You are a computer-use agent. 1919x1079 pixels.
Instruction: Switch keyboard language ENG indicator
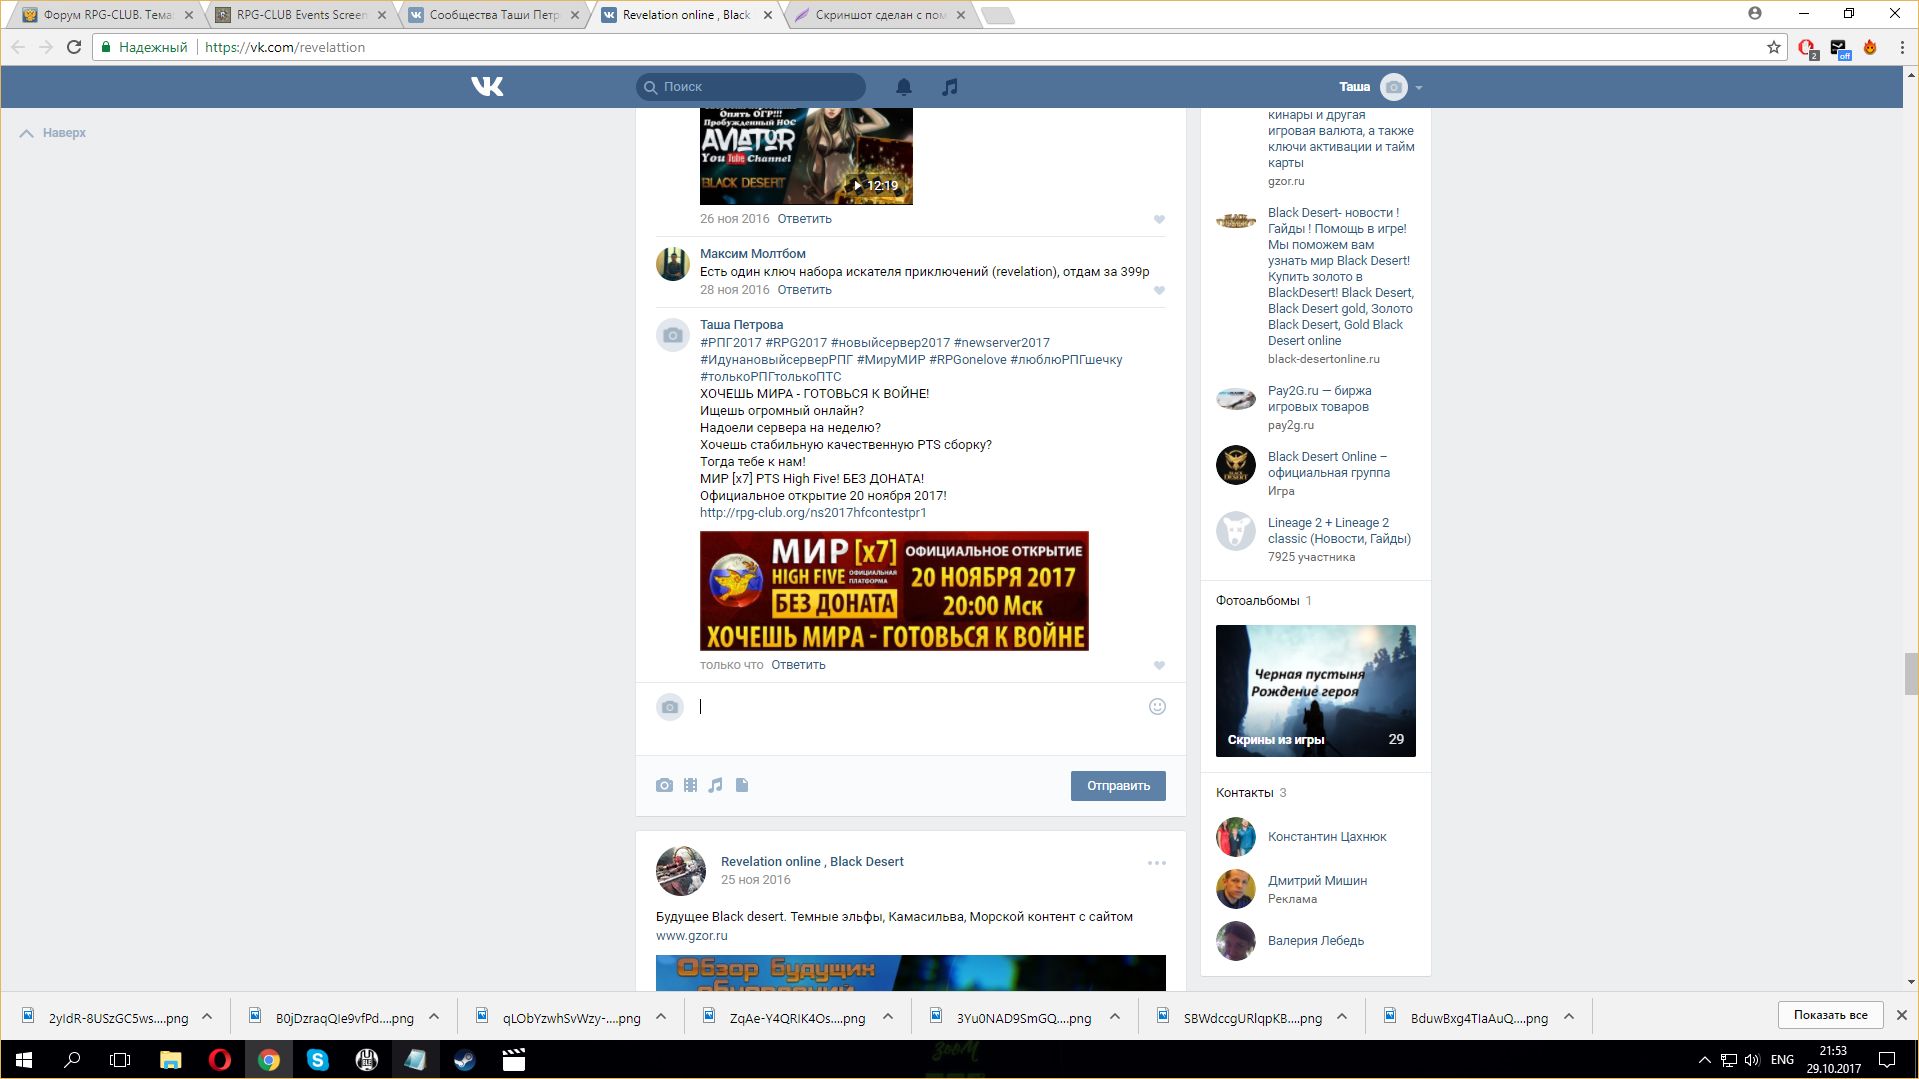pos(1782,1060)
